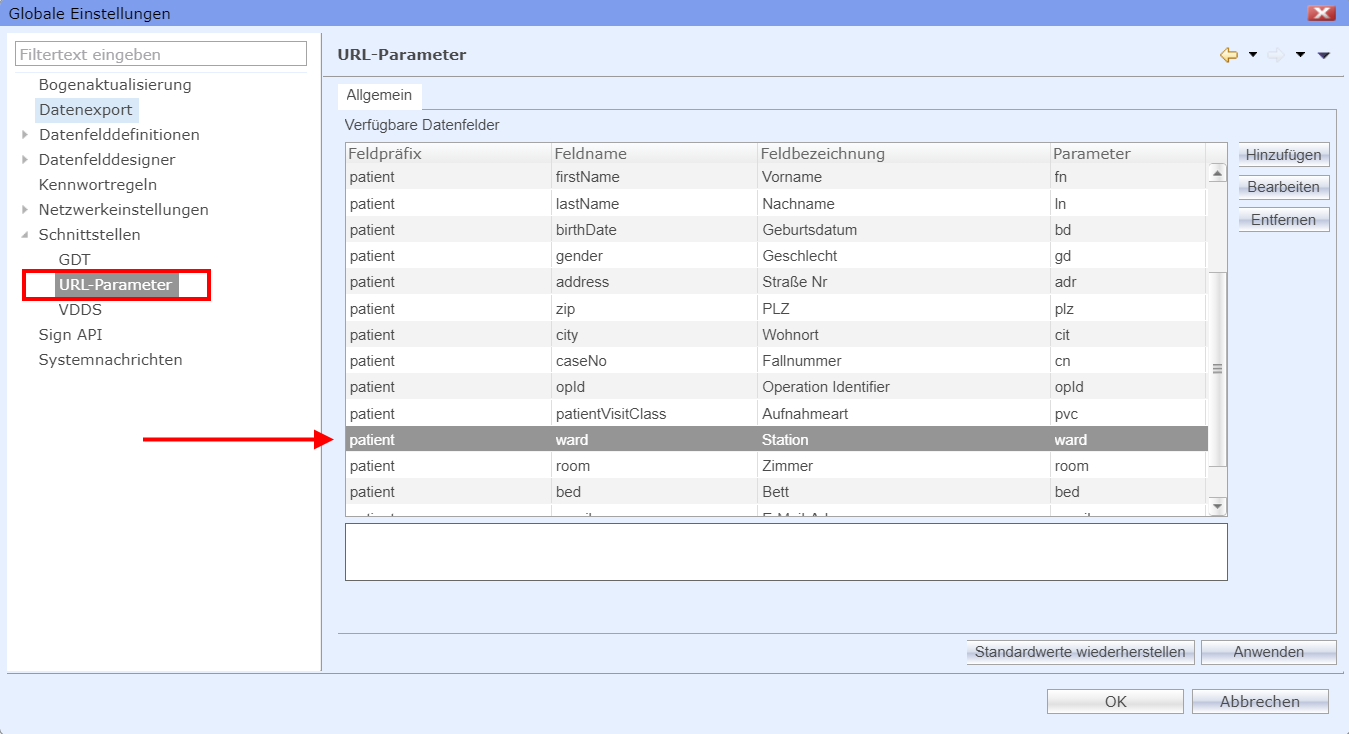Click the table scrollbar up arrow

[1217, 173]
